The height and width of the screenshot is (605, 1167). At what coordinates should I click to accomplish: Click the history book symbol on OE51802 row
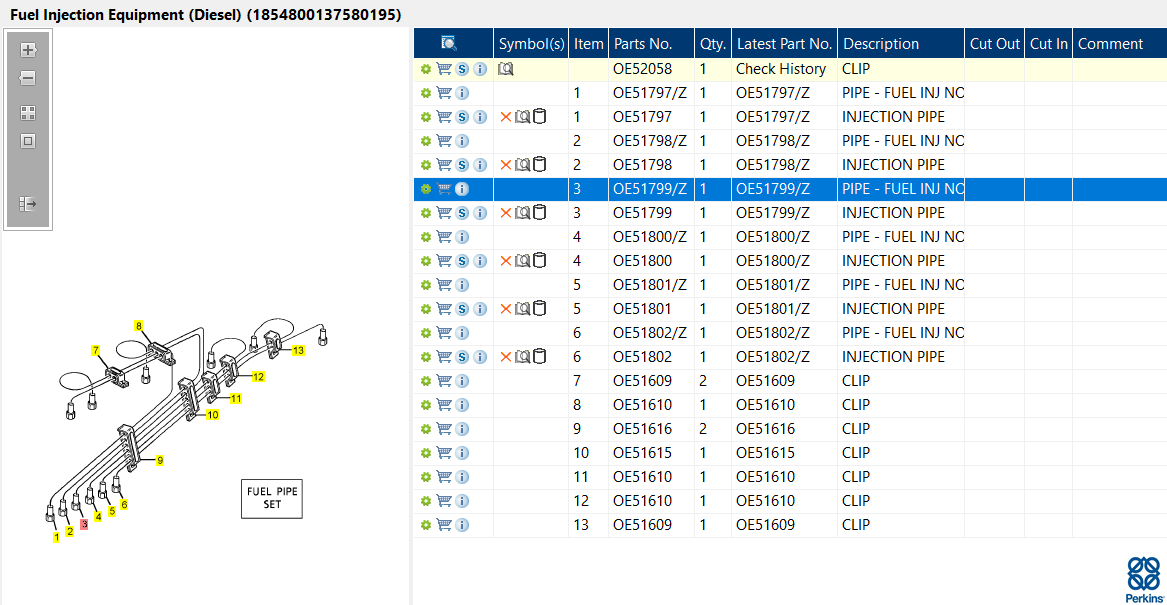coord(523,357)
